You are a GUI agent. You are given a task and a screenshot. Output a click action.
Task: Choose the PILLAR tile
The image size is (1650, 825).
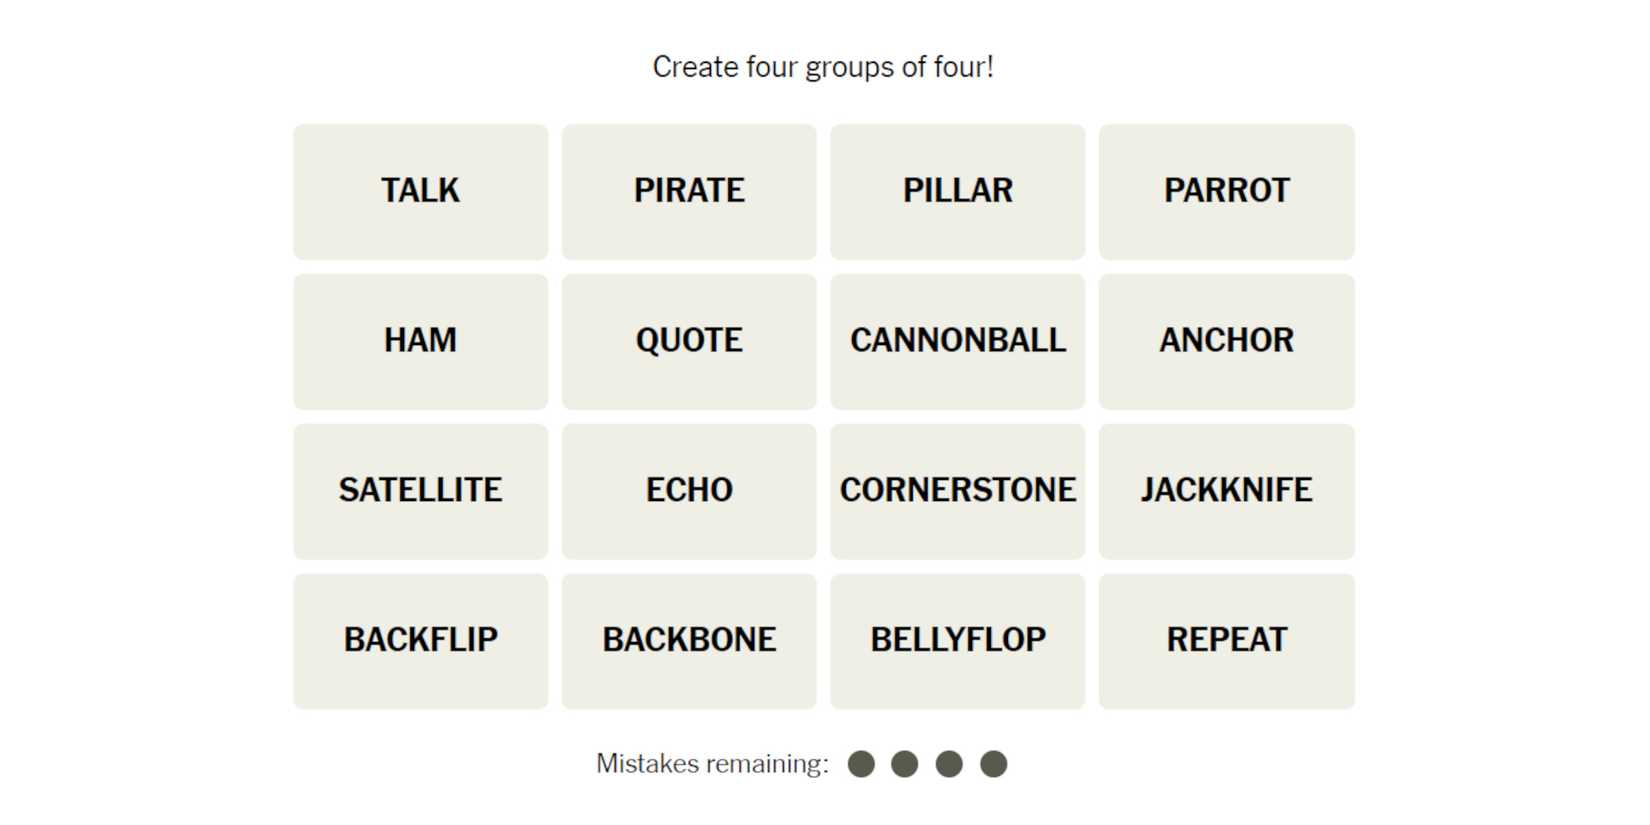click(x=957, y=191)
